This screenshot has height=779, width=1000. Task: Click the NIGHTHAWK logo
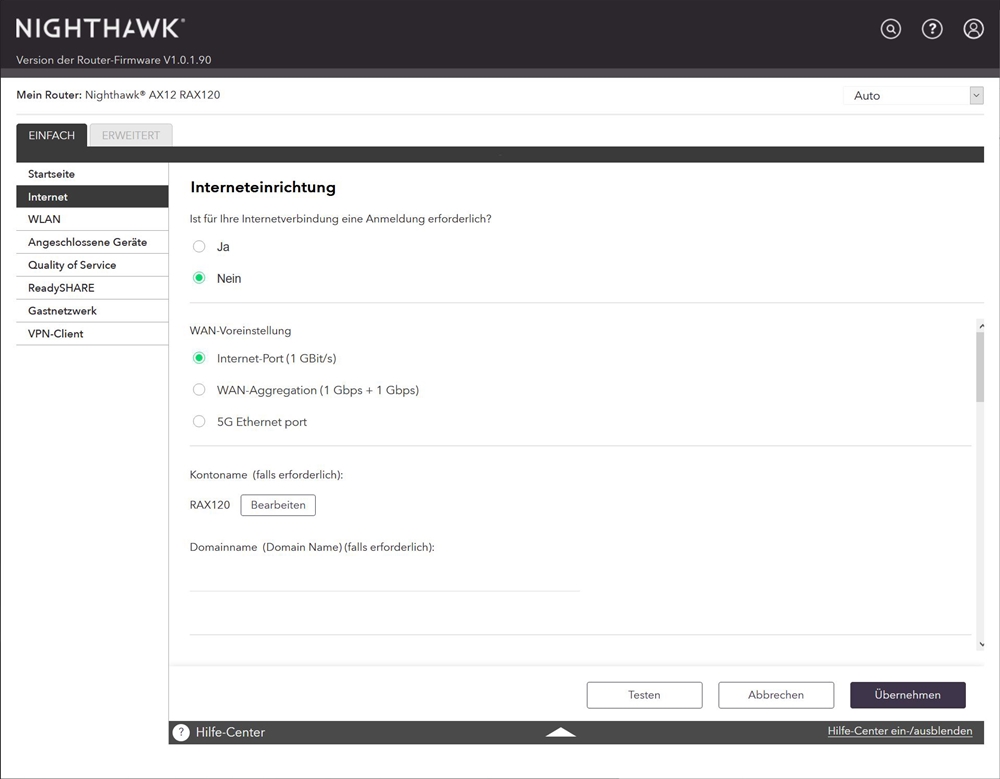100,28
